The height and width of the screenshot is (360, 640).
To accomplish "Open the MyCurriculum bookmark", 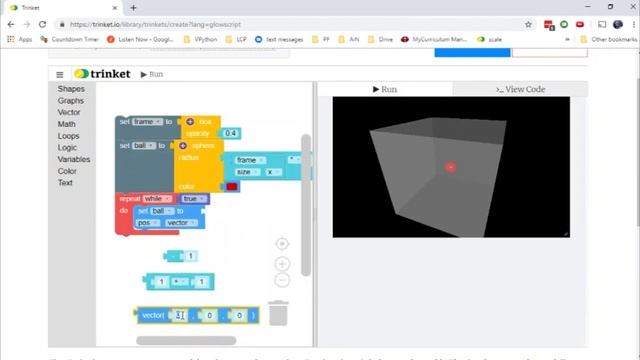I will click(434, 39).
